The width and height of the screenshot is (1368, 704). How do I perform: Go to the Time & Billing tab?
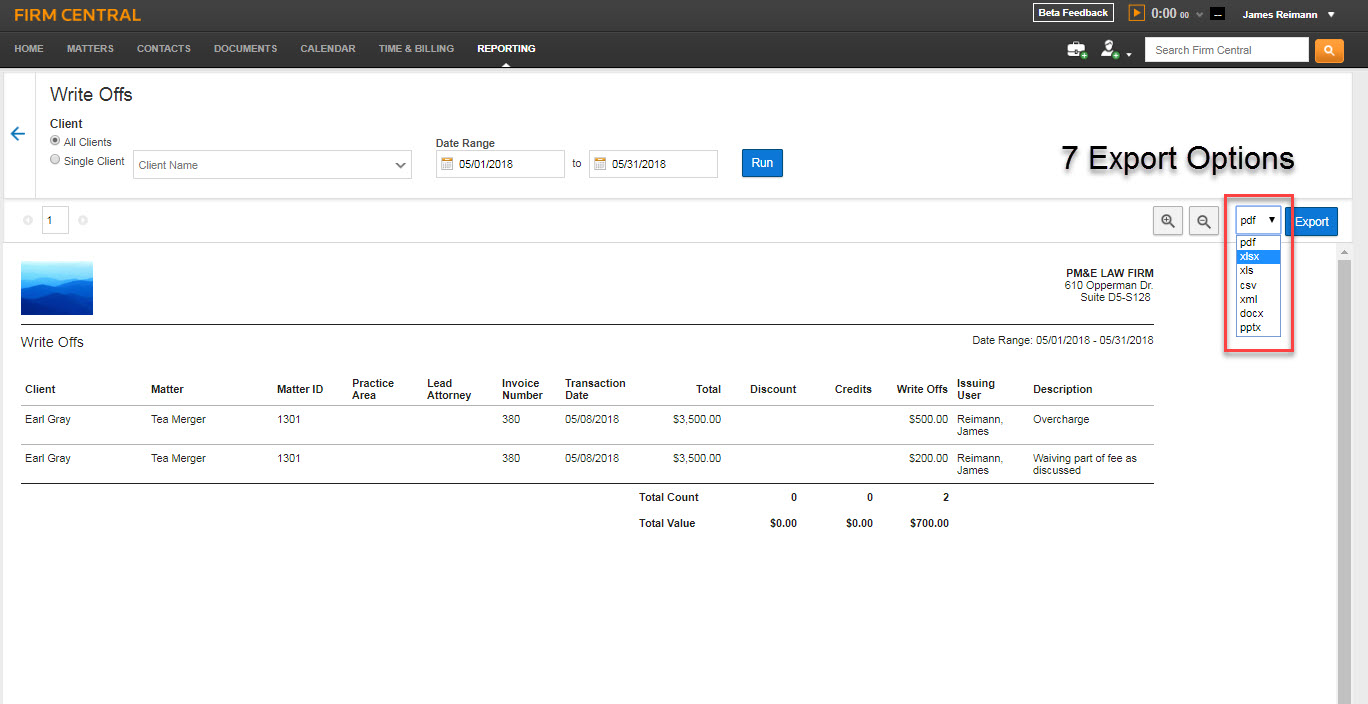[416, 49]
